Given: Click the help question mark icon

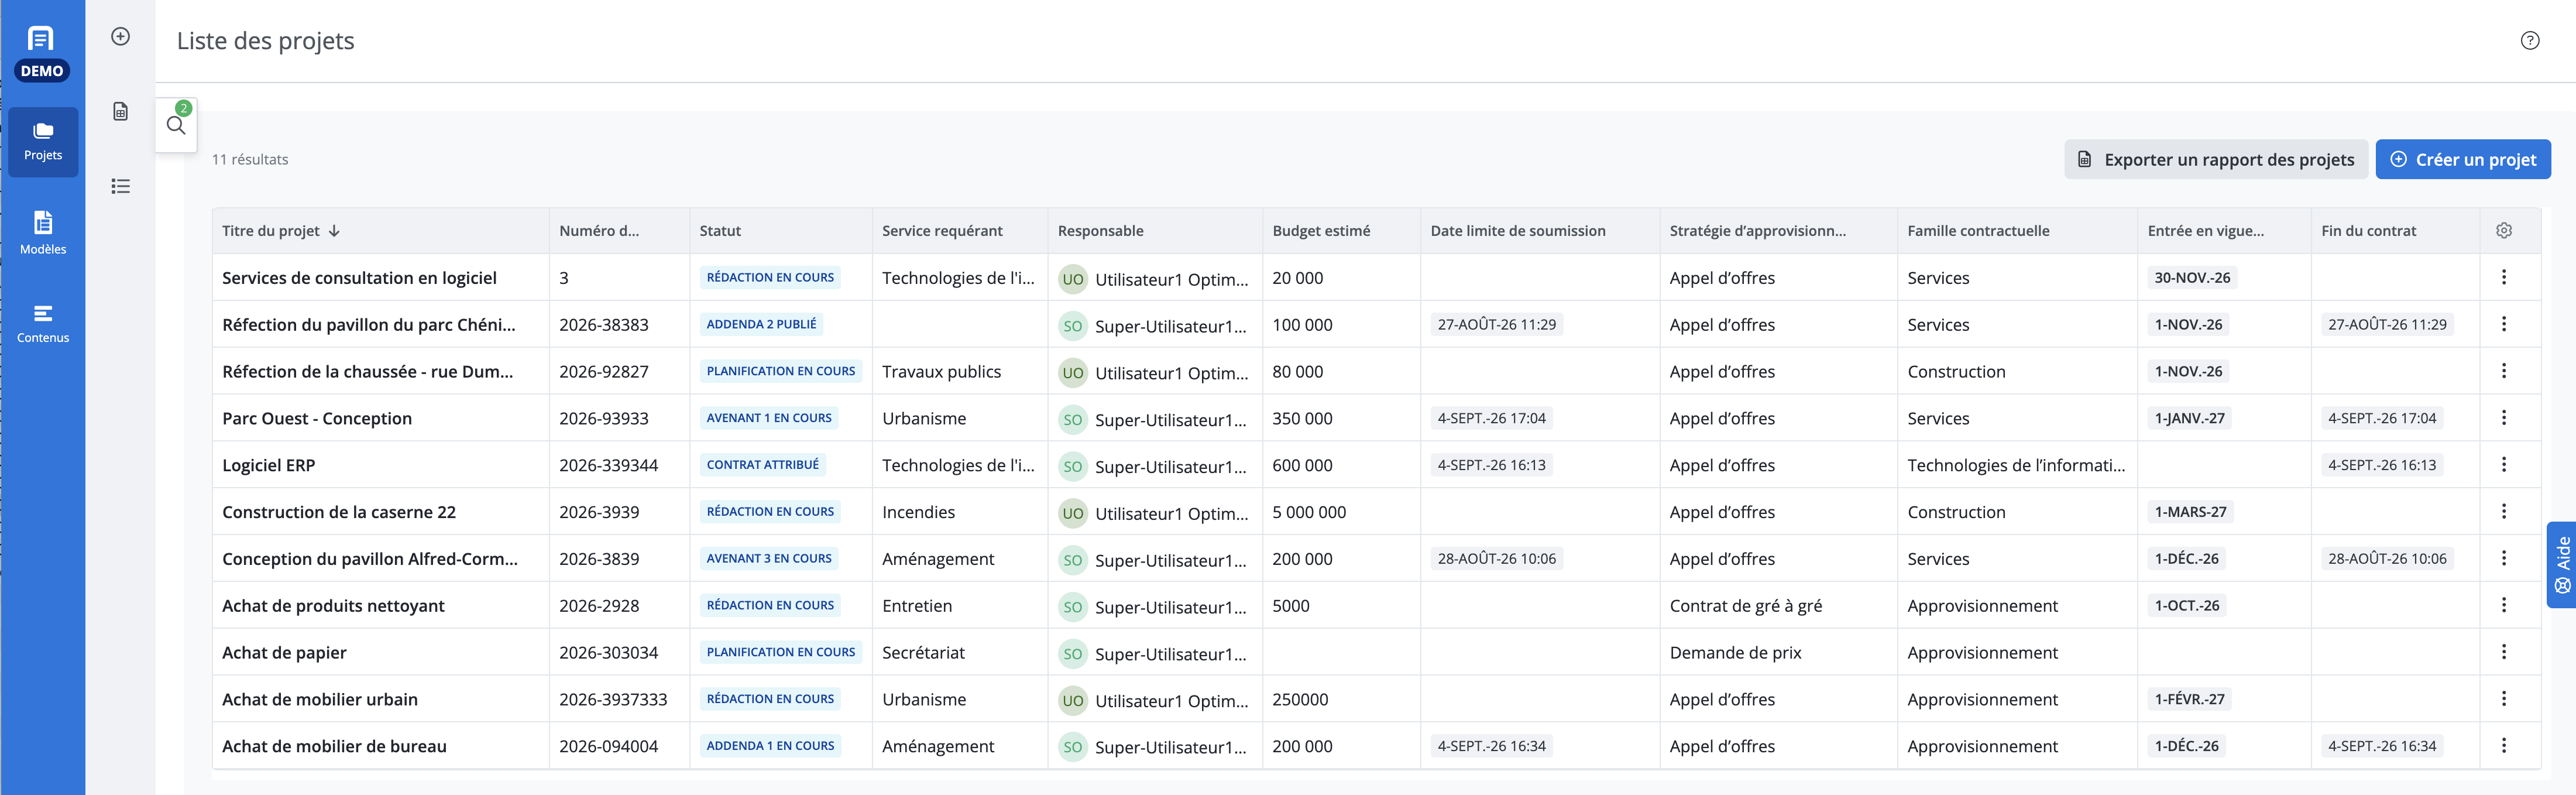Looking at the screenshot, I should (2529, 41).
